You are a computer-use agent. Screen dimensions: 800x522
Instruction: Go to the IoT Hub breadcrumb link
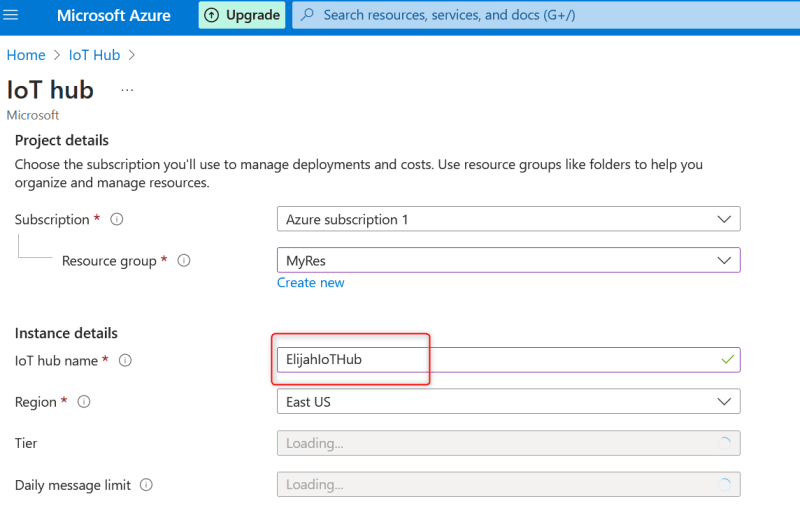[94, 55]
